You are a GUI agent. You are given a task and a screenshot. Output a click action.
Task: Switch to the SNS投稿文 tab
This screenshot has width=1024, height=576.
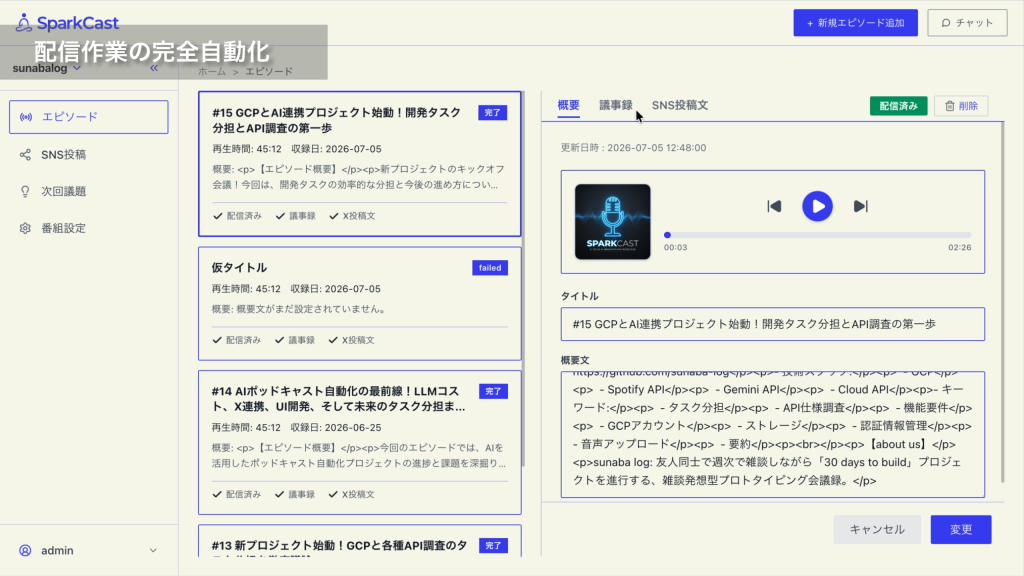click(680, 105)
